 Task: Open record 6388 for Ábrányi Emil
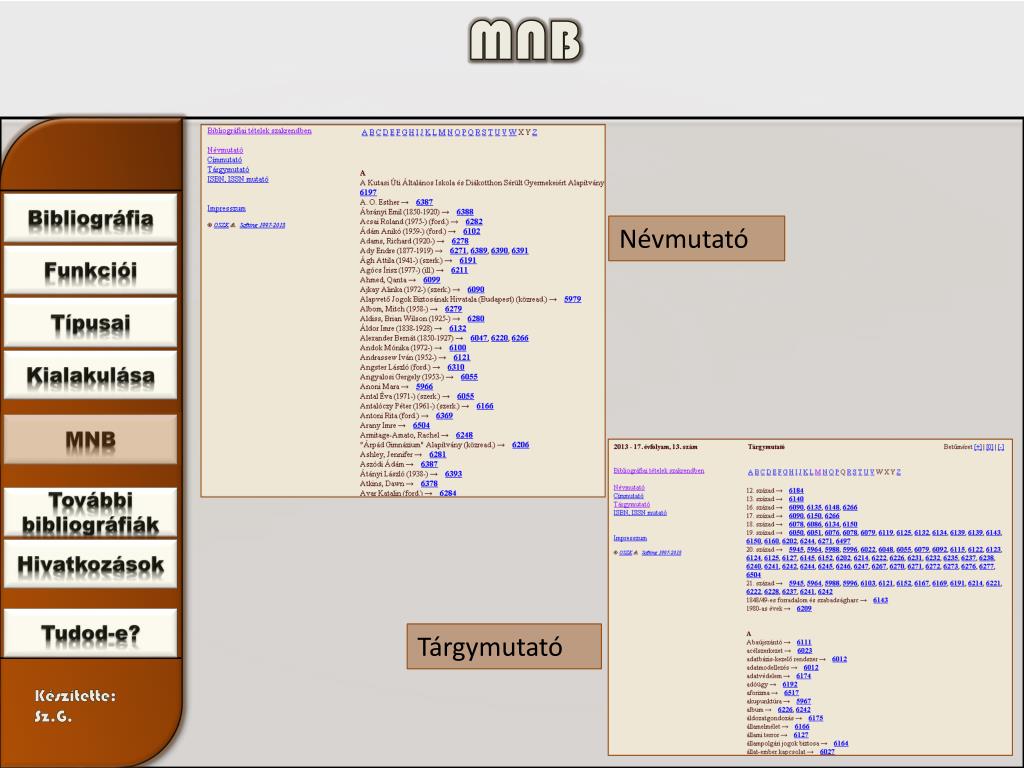tap(464, 212)
